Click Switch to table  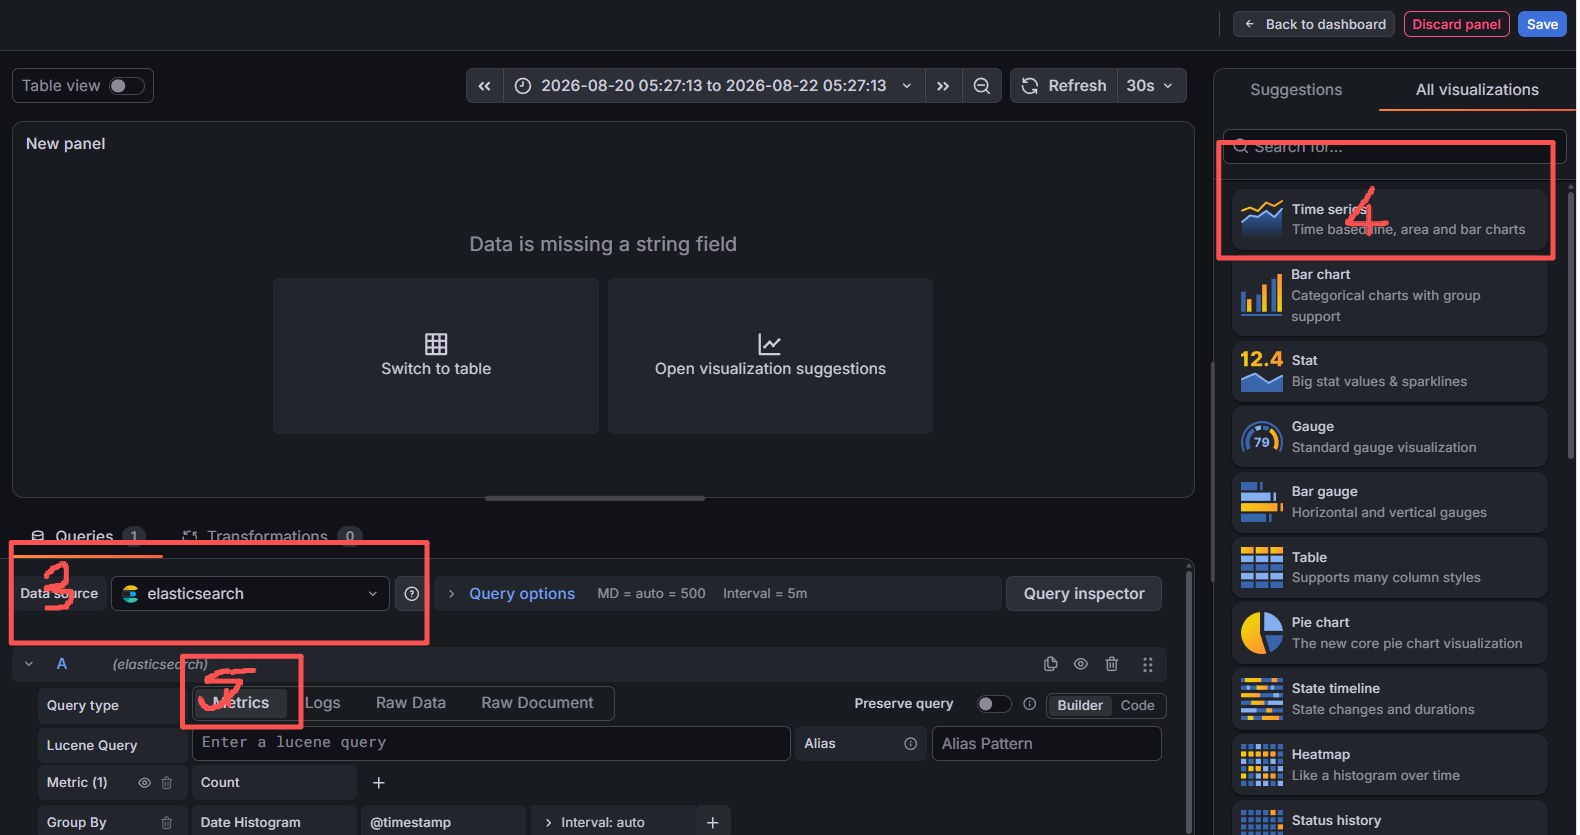point(436,356)
